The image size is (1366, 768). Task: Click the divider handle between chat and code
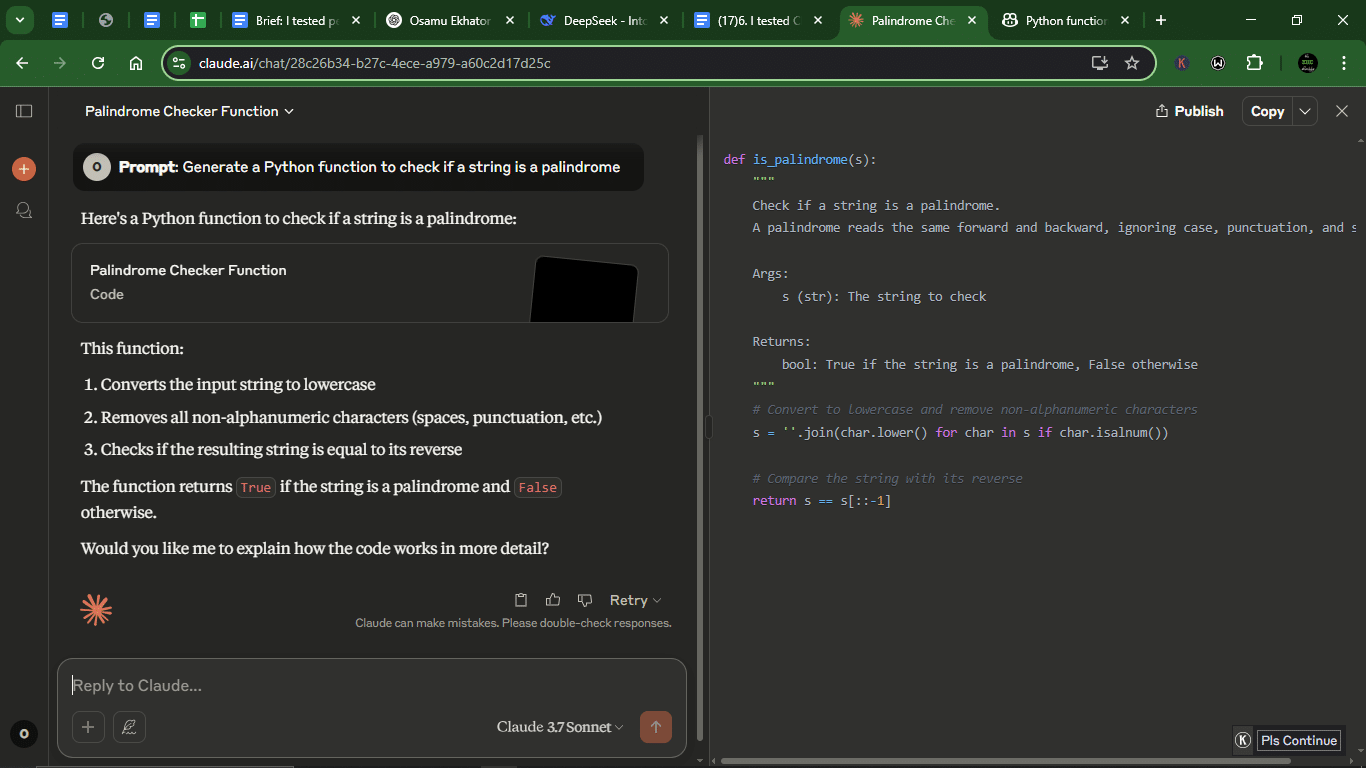(709, 427)
